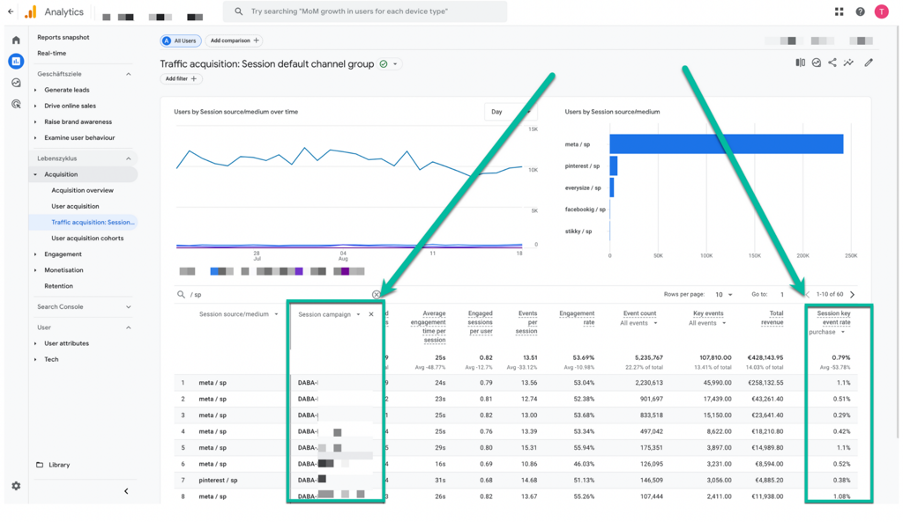Click the customize report pencil icon
This screenshot has width=904, height=522.
tap(868, 62)
